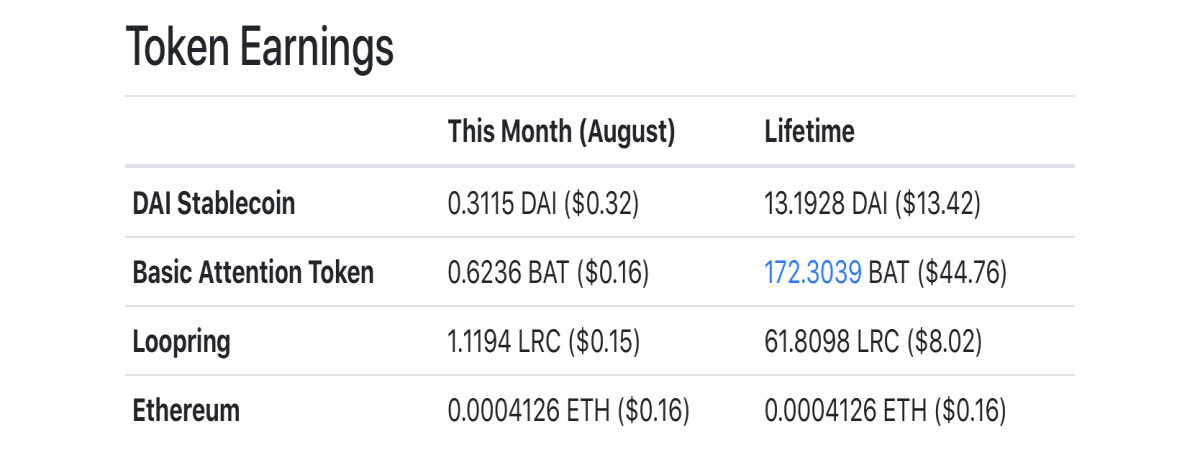
Task: Click the Ethereum row label
Action: (x=186, y=410)
